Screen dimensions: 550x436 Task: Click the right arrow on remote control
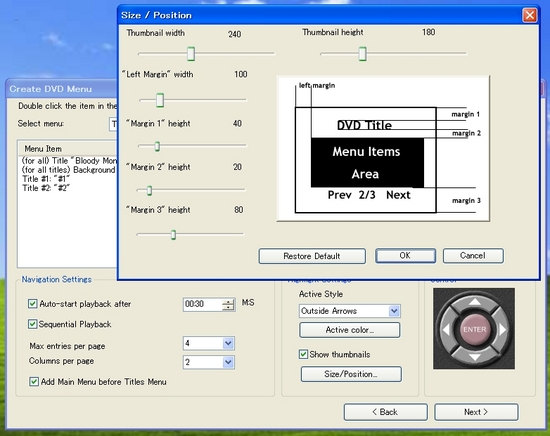point(502,330)
